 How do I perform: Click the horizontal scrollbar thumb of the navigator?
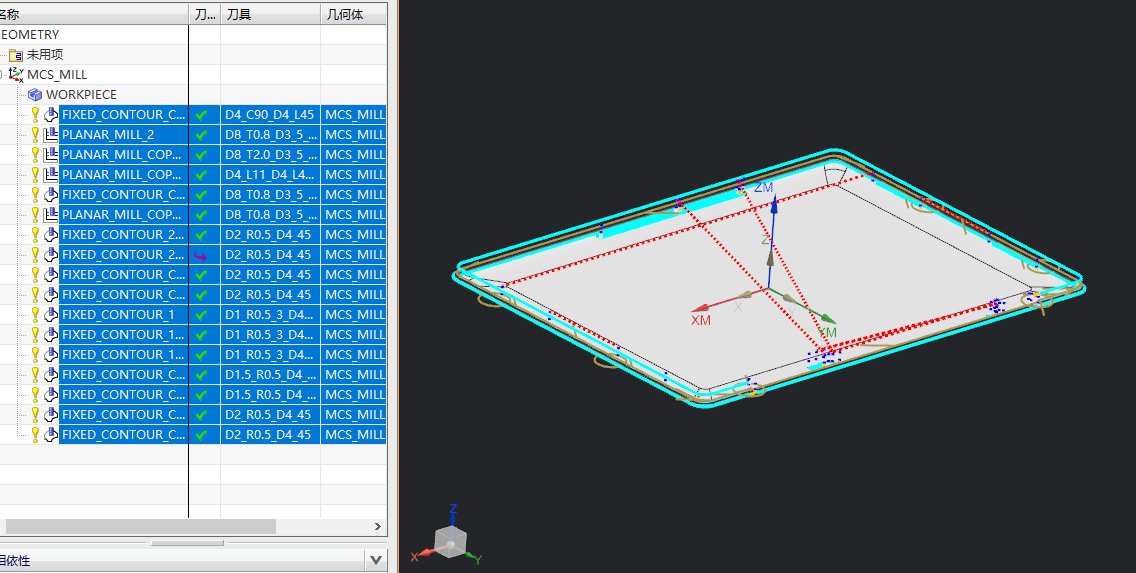(x=141, y=527)
